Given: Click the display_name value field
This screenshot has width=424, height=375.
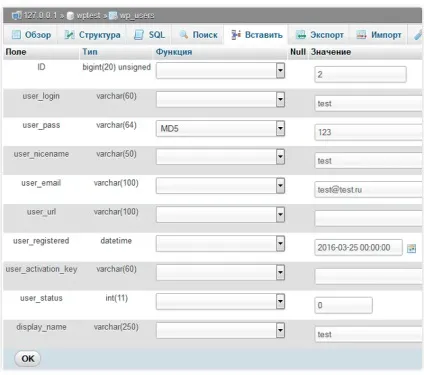Looking at the screenshot, I should (368, 334).
